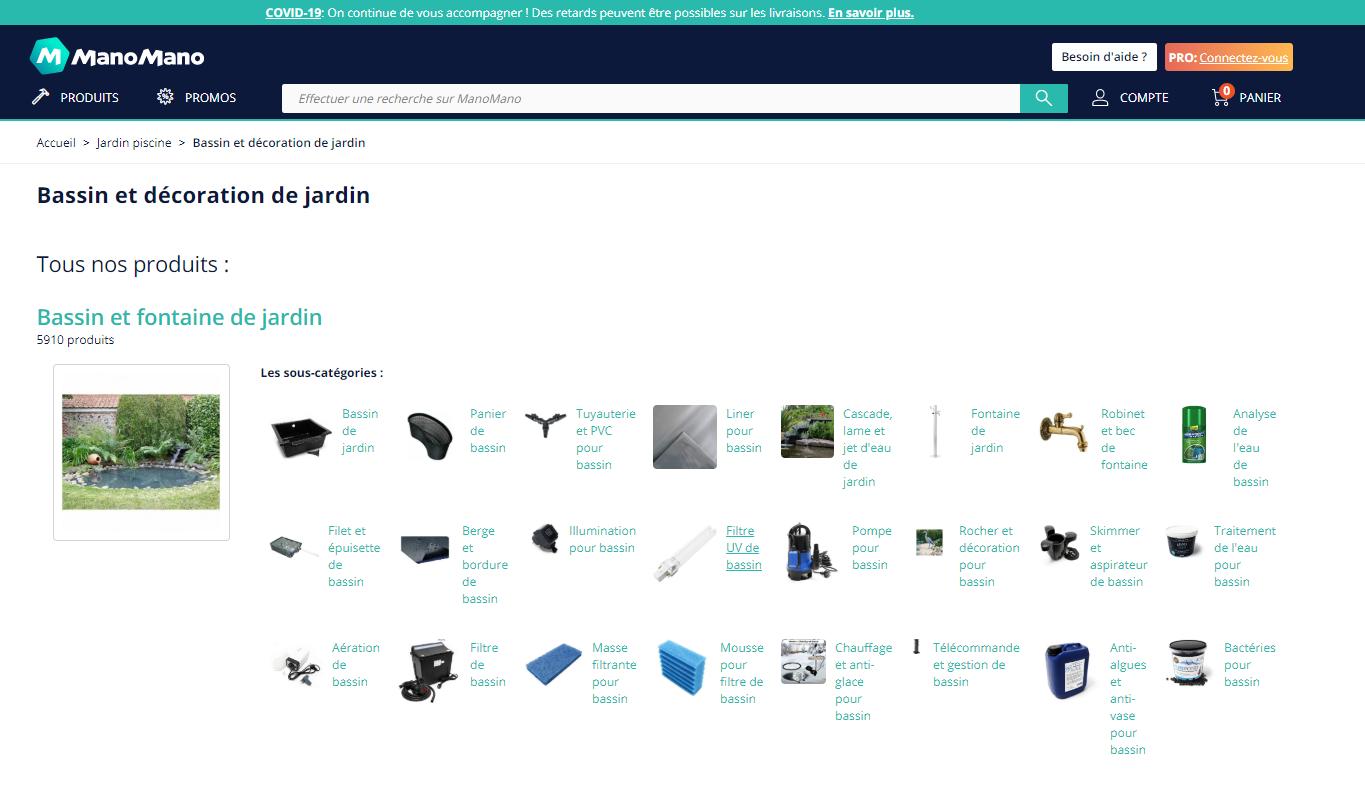Open the Panier de bassin text link

(x=488, y=431)
